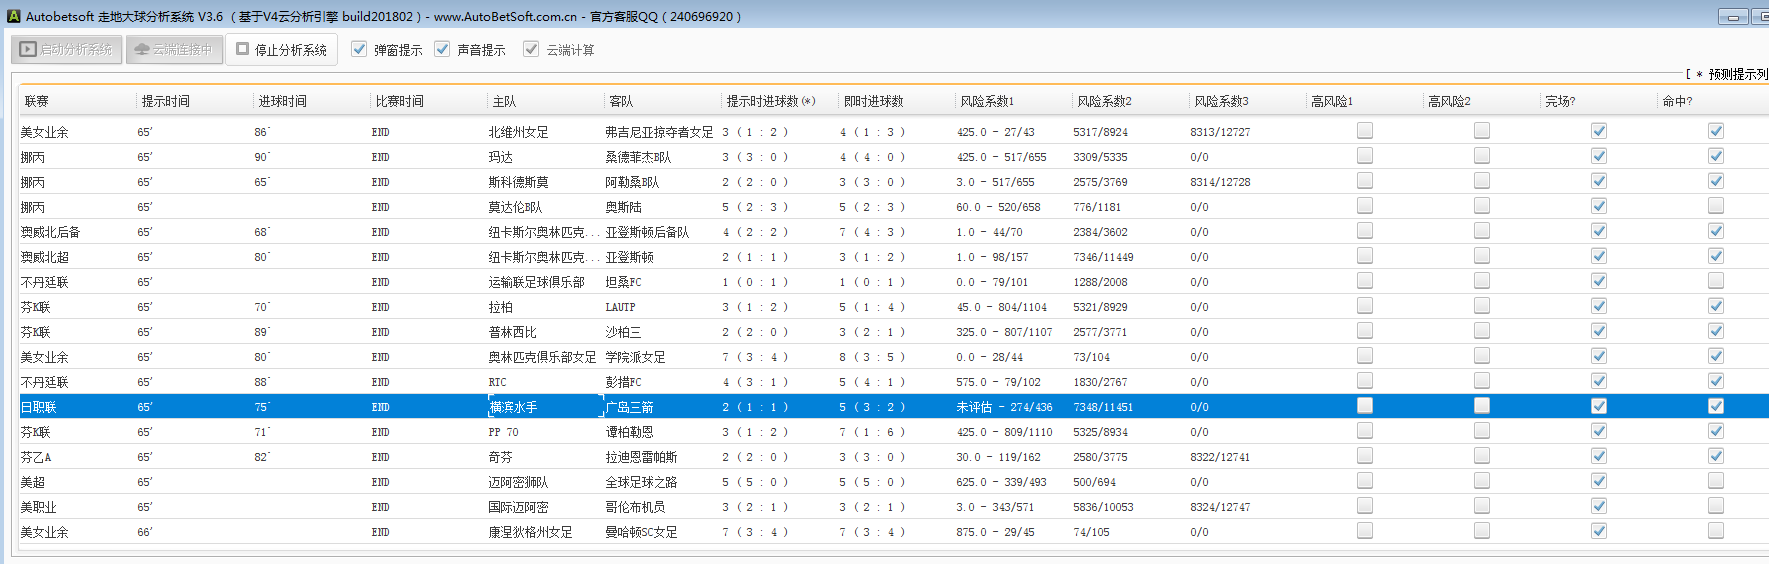Image resolution: width=1769 pixels, height=564 pixels.
Task: Check 高风险2 box for 迈阿密狮队 row
Action: (x=1481, y=481)
